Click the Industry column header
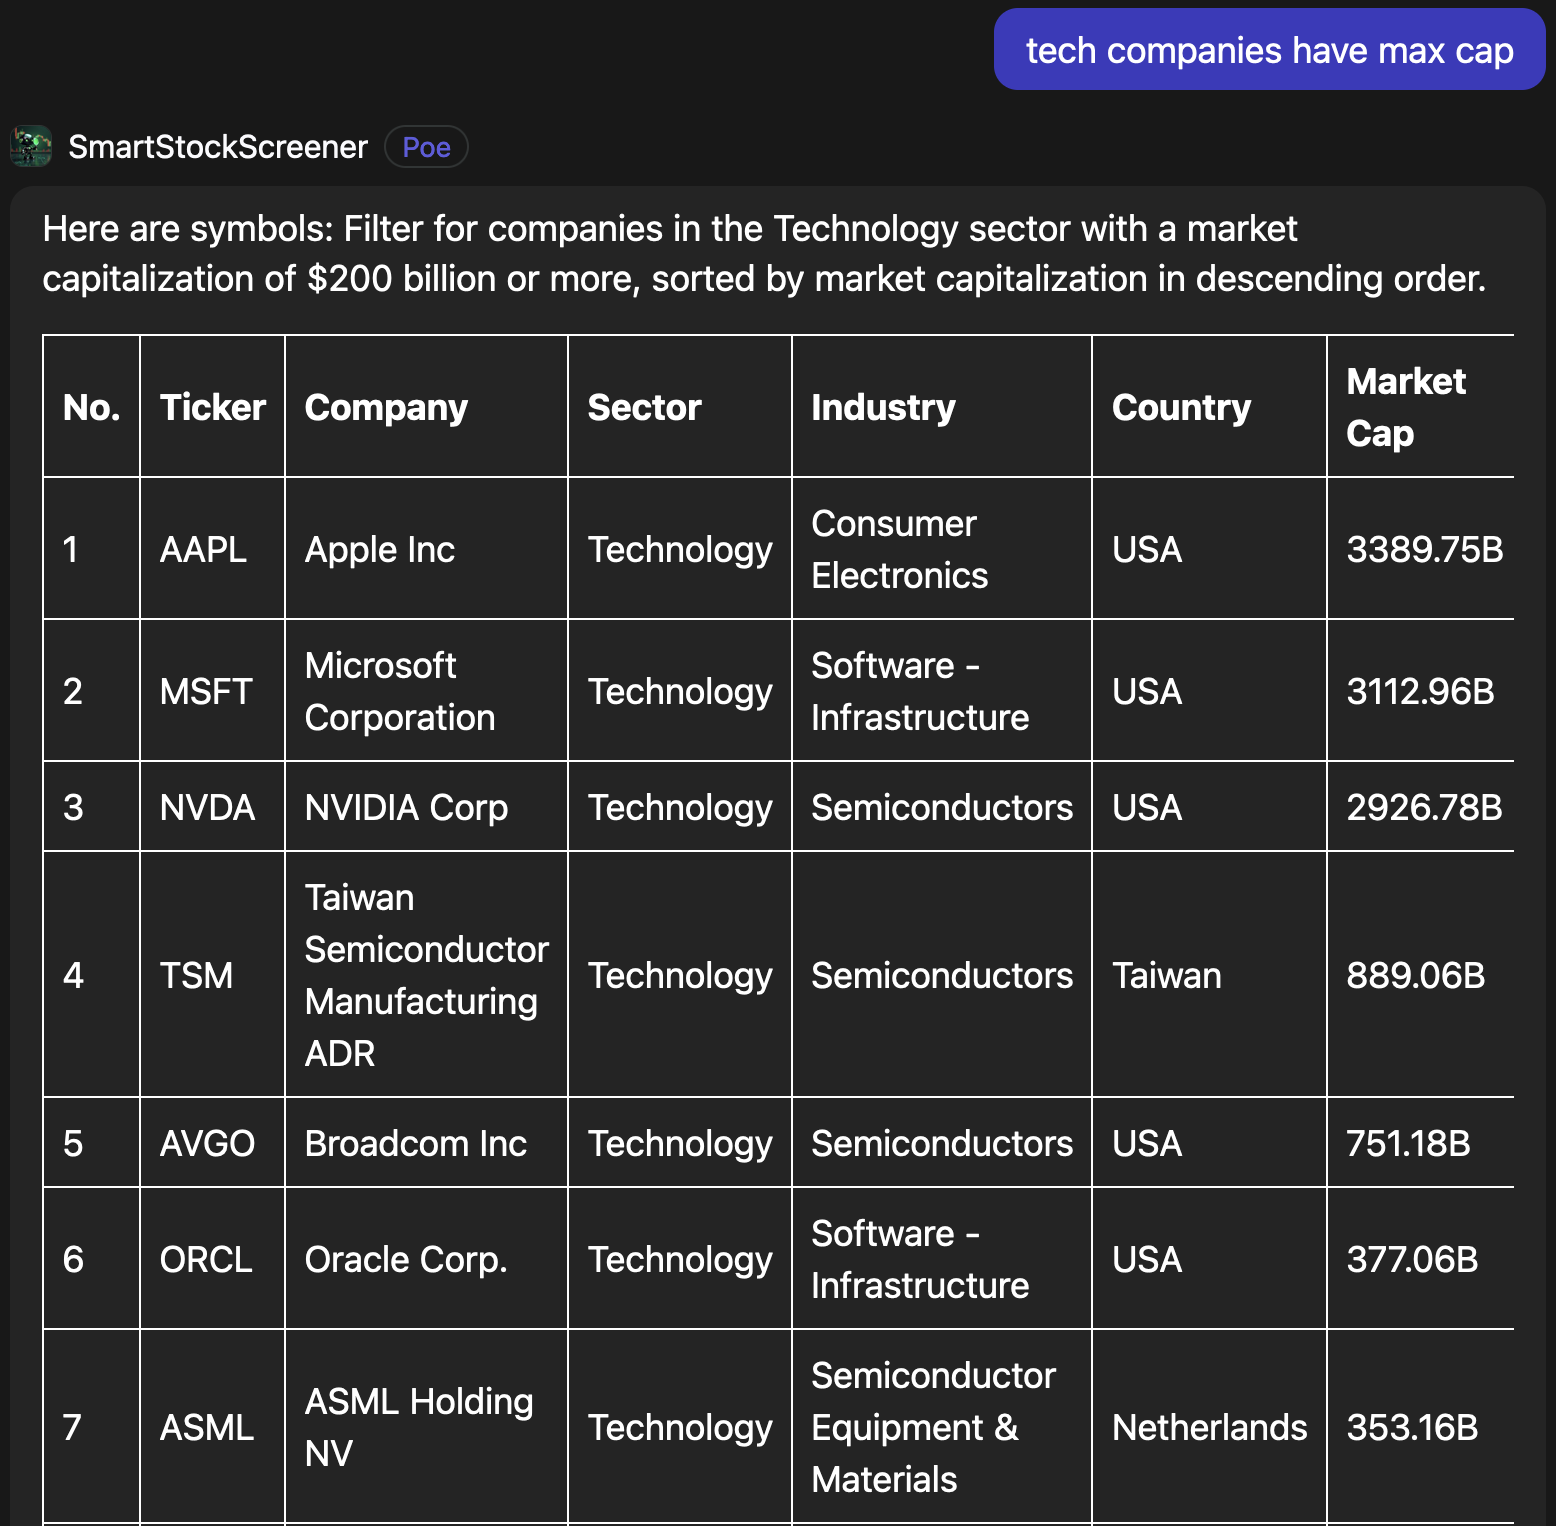Screen dimensions: 1556x1526 tap(883, 407)
